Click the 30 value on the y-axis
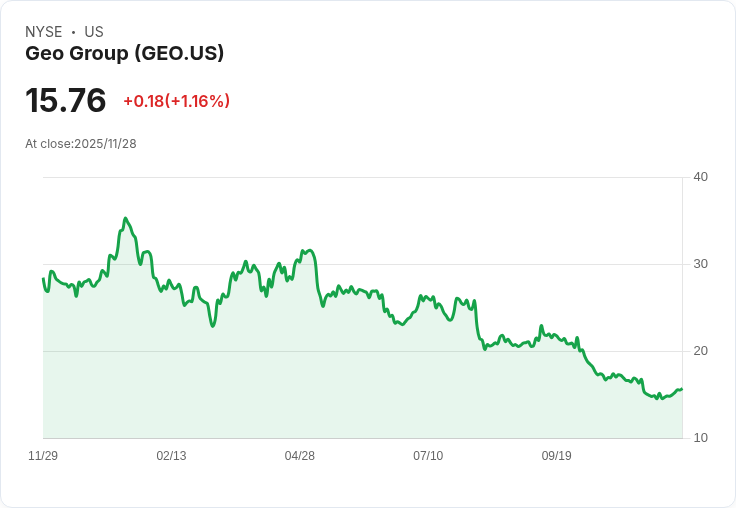 point(701,264)
